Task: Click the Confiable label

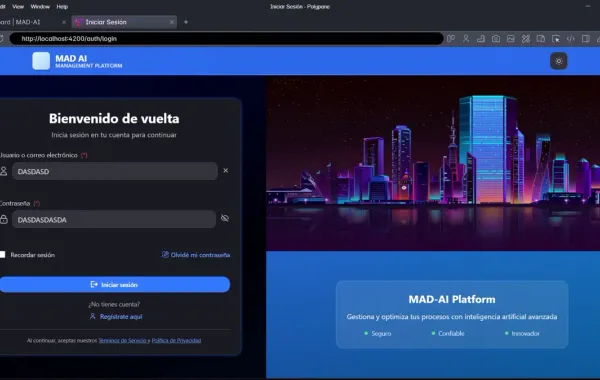Action: click(451, 333)
